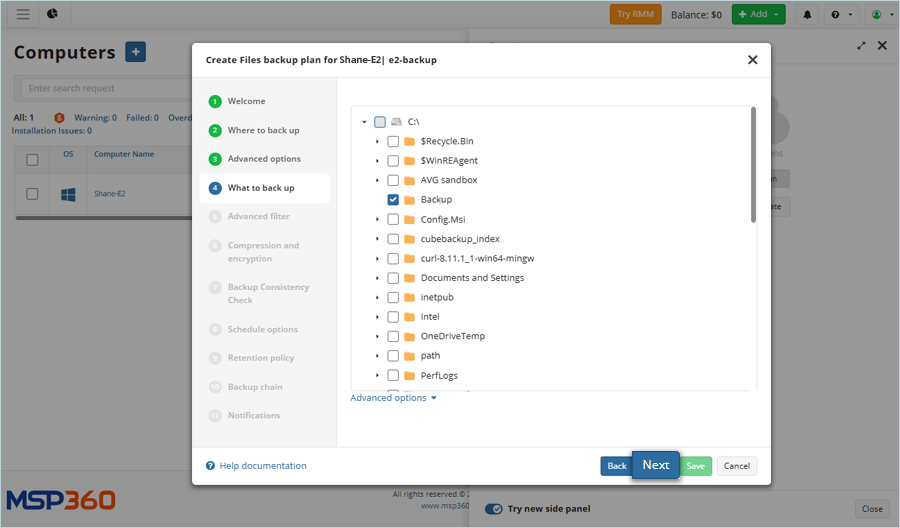The height and width of the screenshot is (528, 900).
Task: Click the folder tree vertical scrollbar
Action: tap(752, 165)
